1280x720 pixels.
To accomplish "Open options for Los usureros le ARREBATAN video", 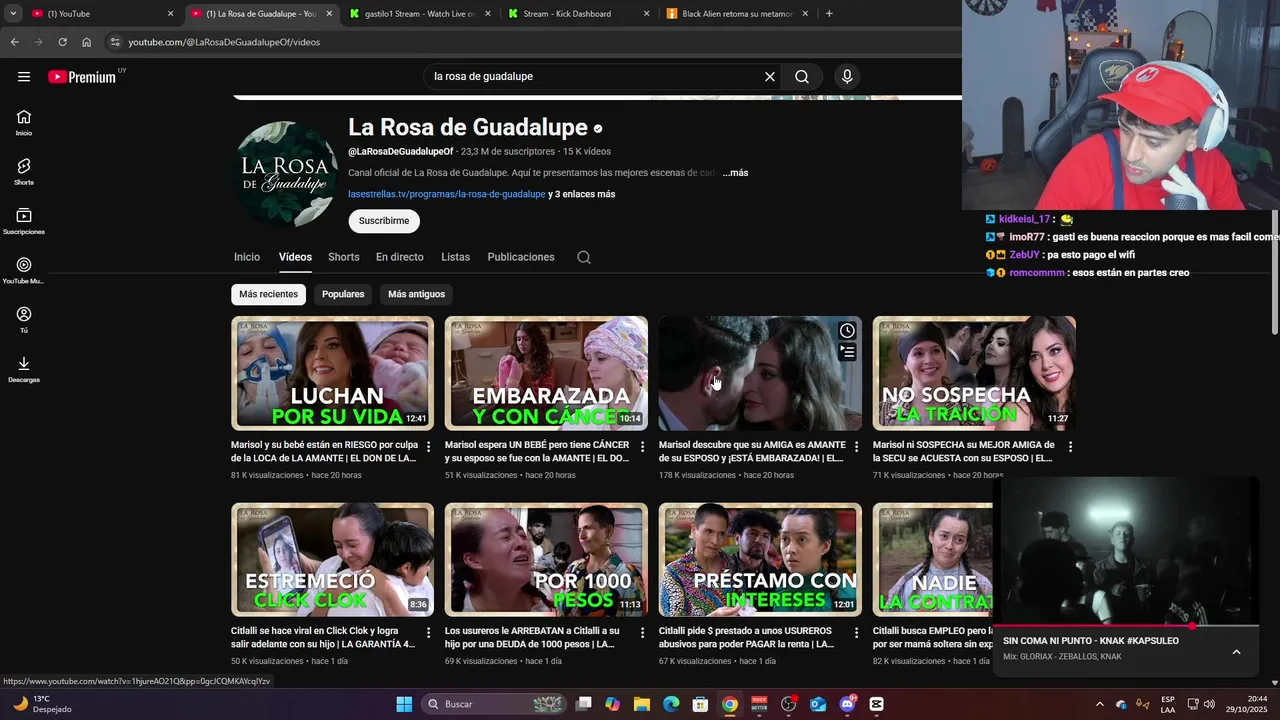I will coord(642,632).
